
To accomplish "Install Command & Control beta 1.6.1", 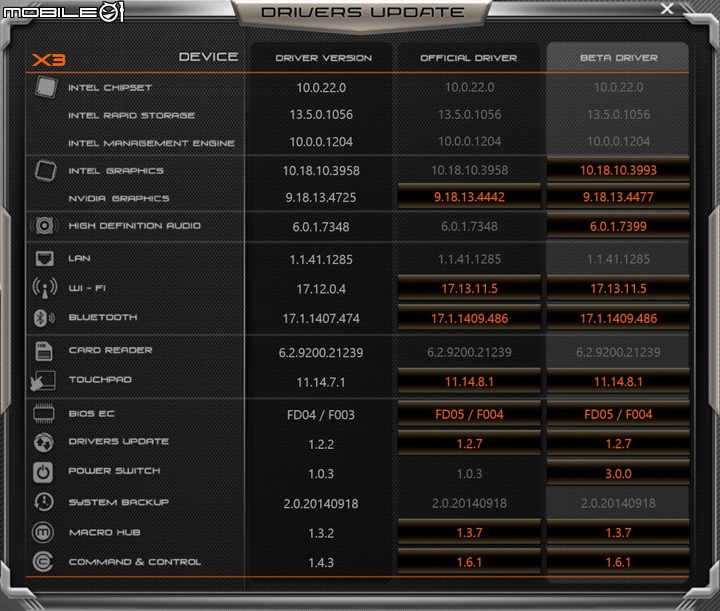I will point(618,562).
